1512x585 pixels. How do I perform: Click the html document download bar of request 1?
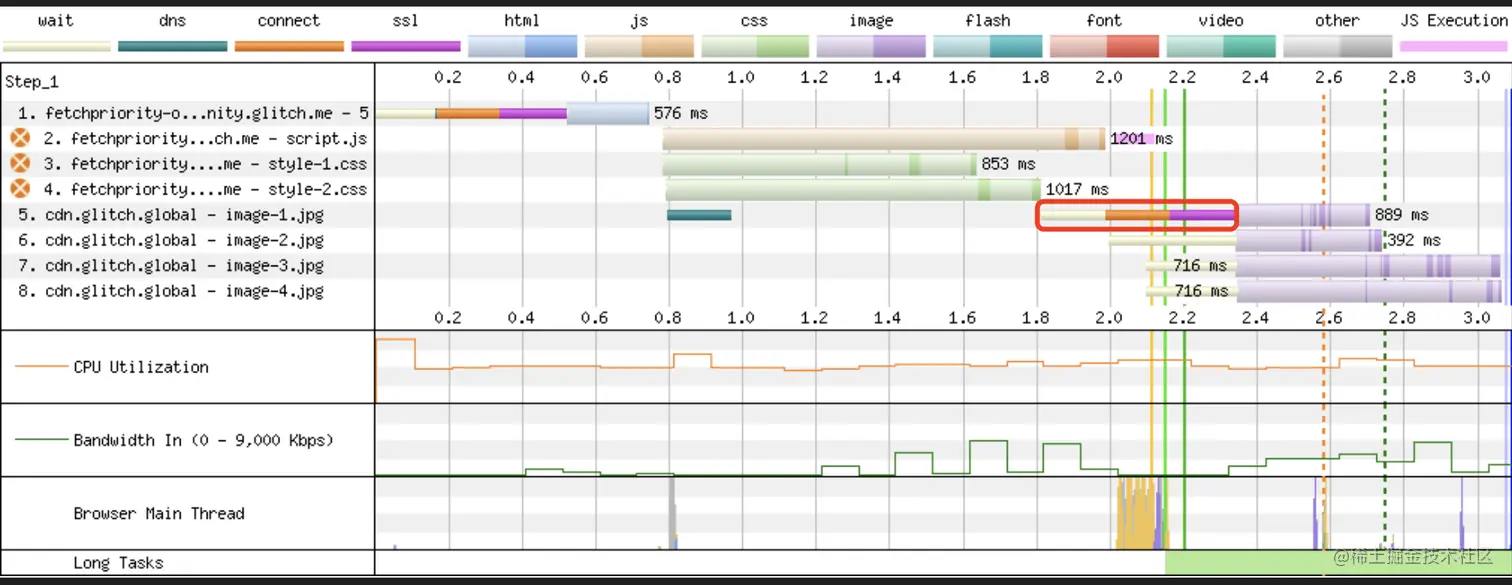point(608,113)
